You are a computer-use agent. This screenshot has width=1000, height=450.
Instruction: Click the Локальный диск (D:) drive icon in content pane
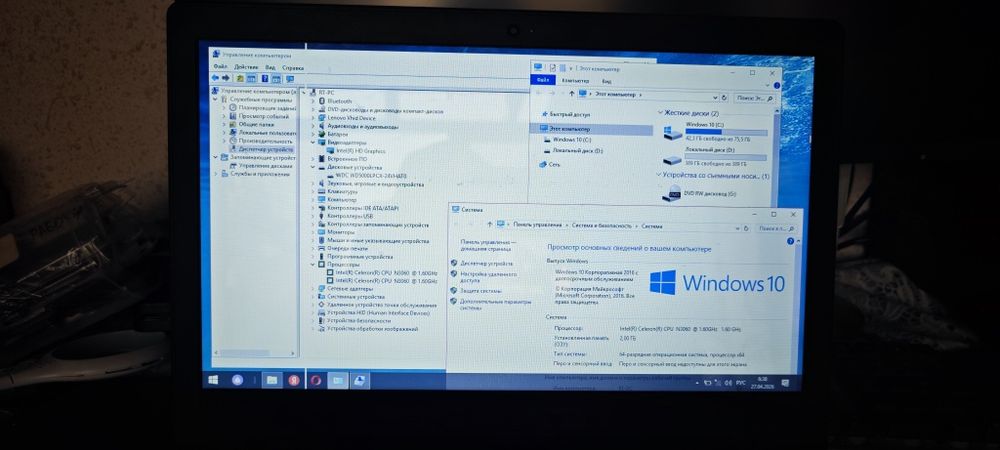point(672,160)
